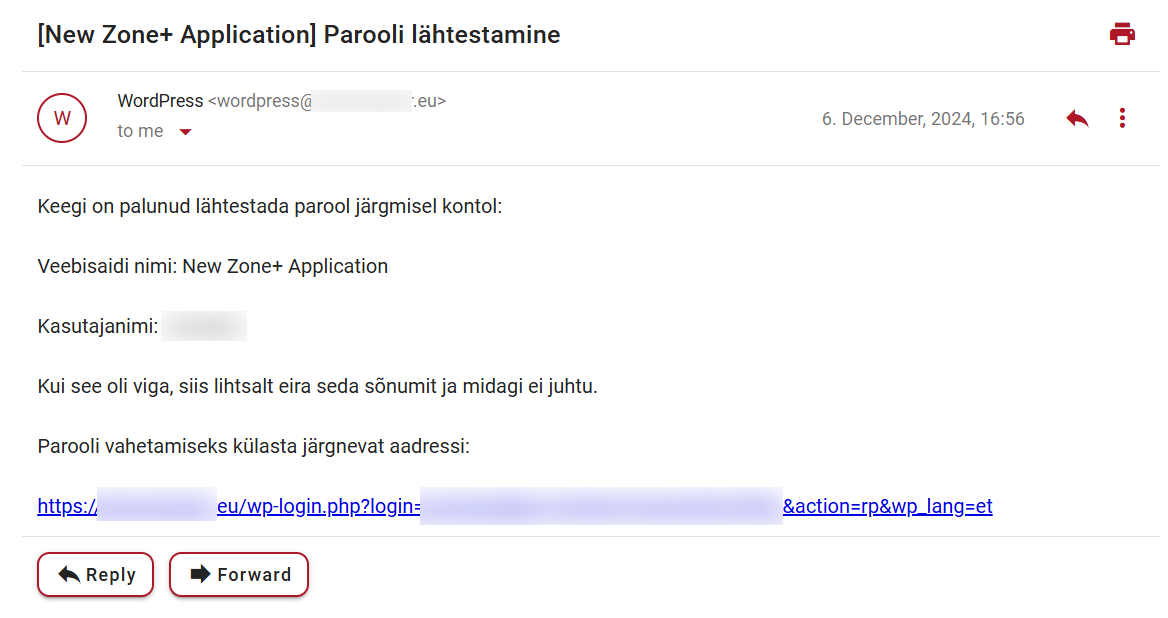Image resolution: width=1168 pixels, height=618 pixels.
Task: Click the round W sender avatar
Action: (62, 118)
